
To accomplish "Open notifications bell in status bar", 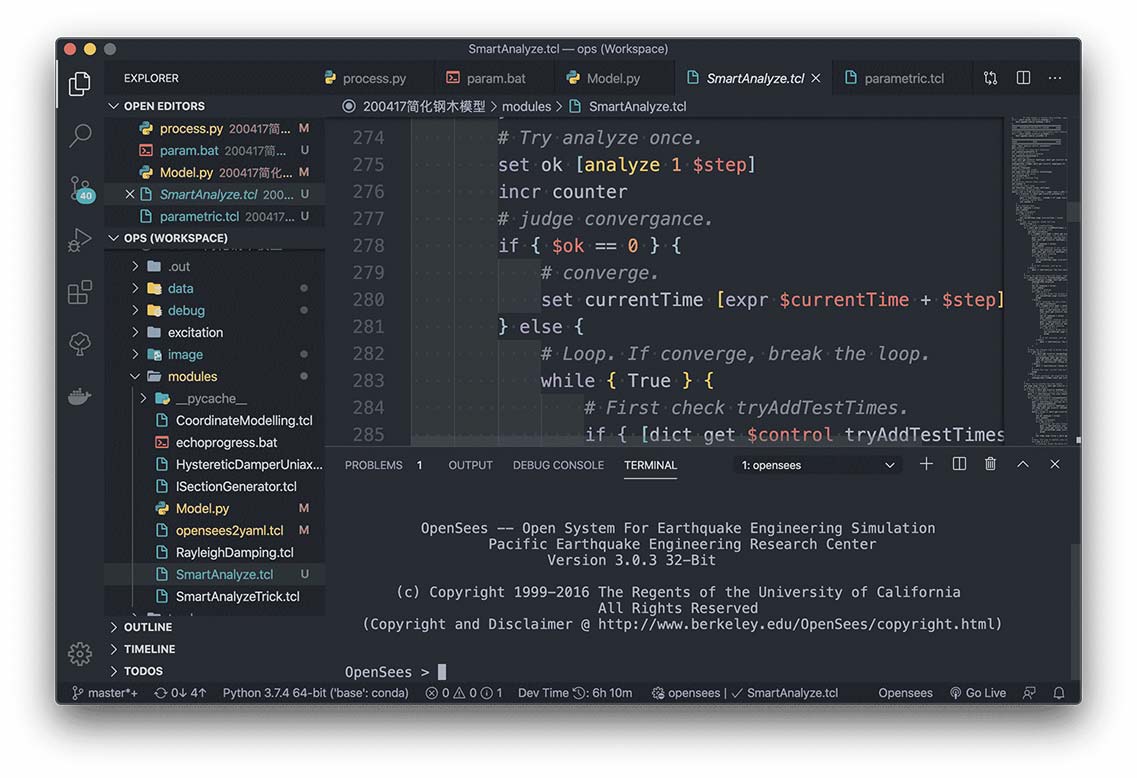I will (1059, 692).
